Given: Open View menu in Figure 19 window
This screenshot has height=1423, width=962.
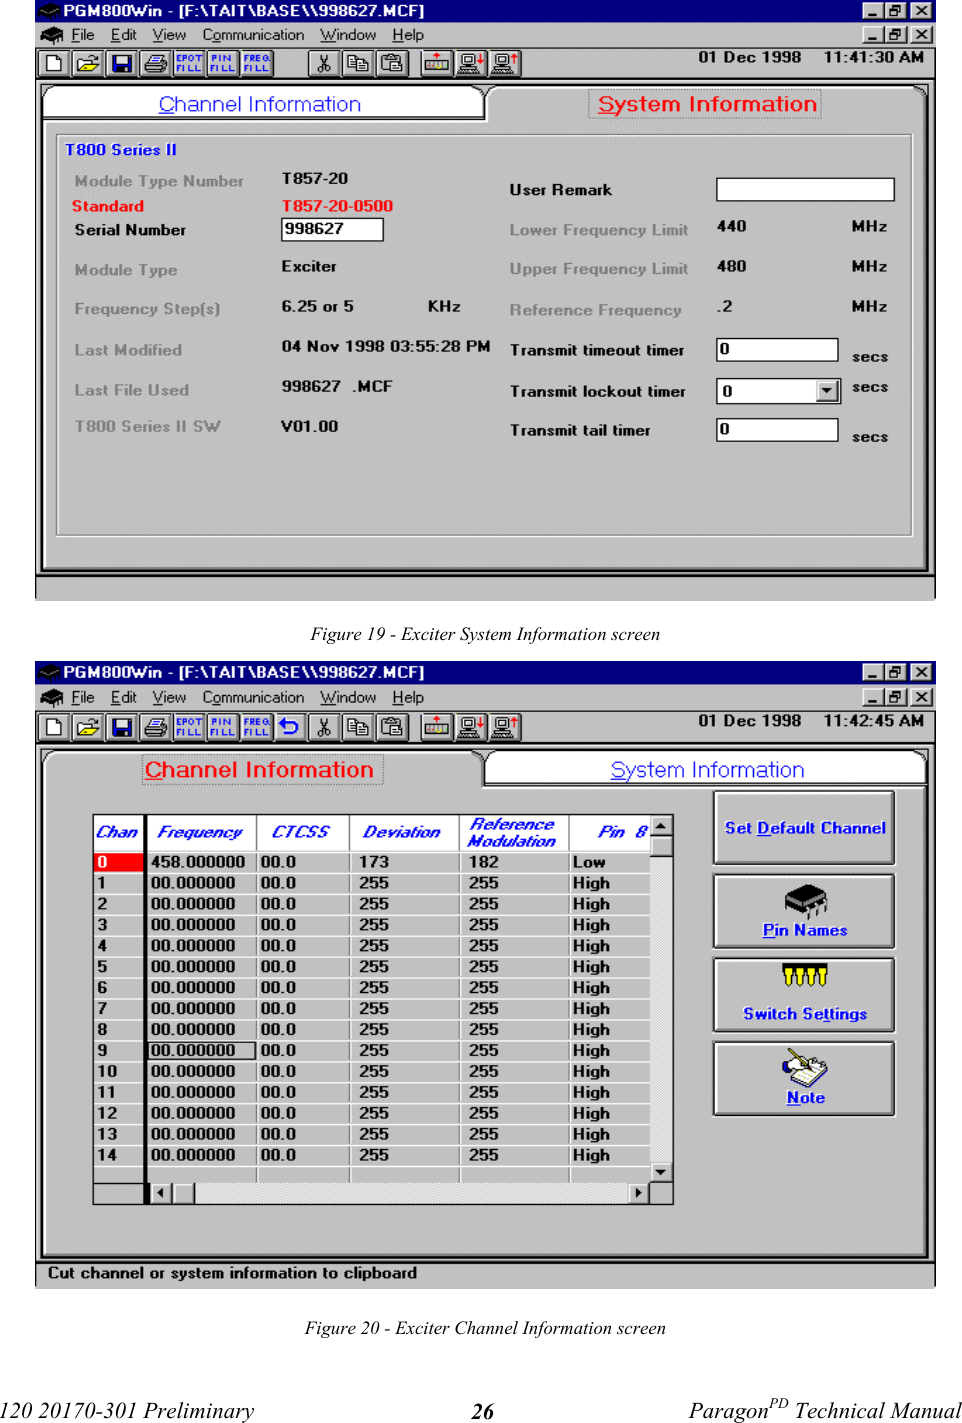Looking at the screenshot, I should [x=169, y=35].
